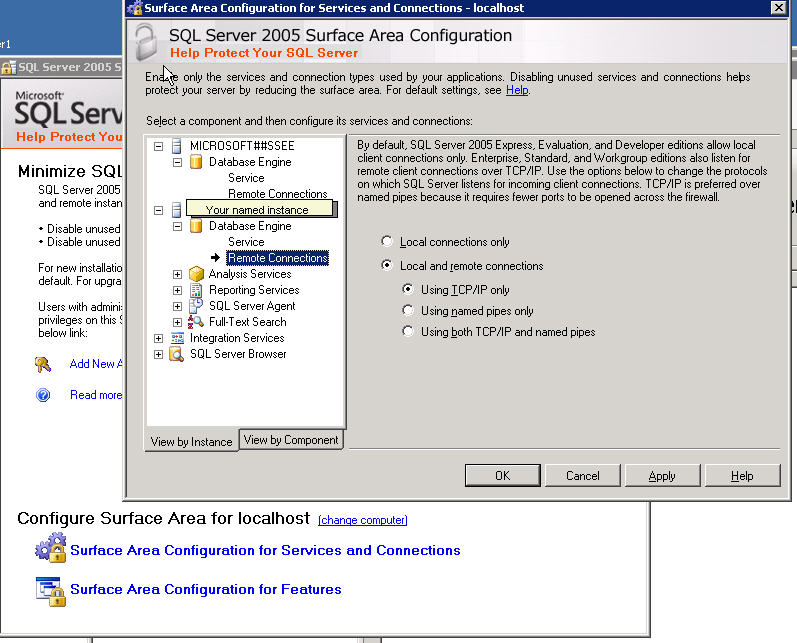
Task: Click the Services and Connections gear-lock icon
Action: click(x=51, y=548)
